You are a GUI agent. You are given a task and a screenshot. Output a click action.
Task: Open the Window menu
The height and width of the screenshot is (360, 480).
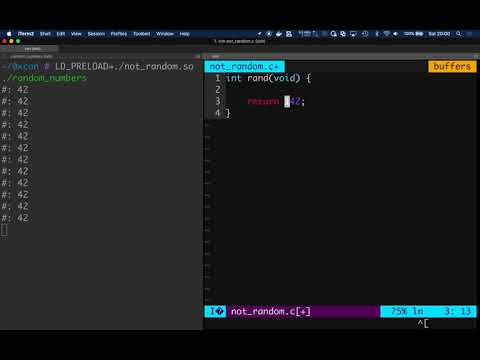coord(165,34)
